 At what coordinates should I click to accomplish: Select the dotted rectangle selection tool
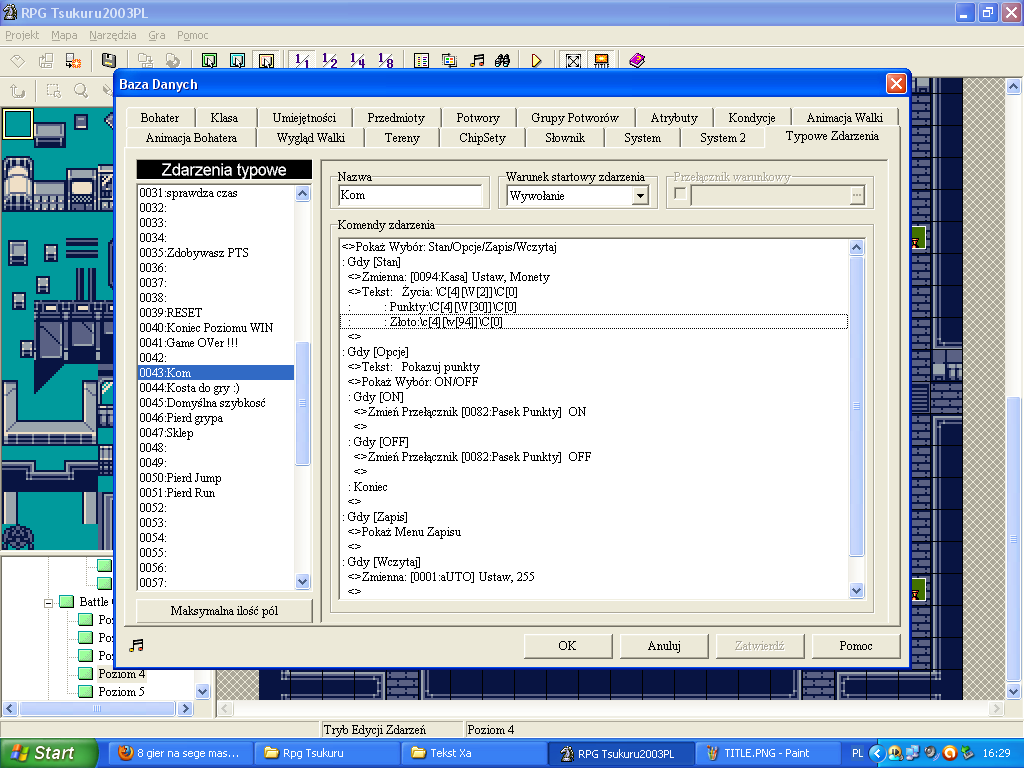[53, 91]
